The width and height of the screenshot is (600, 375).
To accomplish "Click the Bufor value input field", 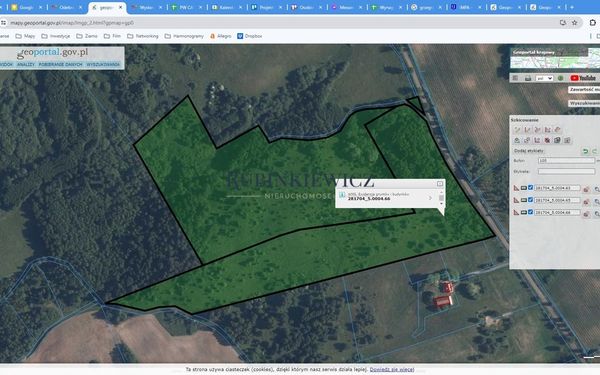I will click(566, 160).
